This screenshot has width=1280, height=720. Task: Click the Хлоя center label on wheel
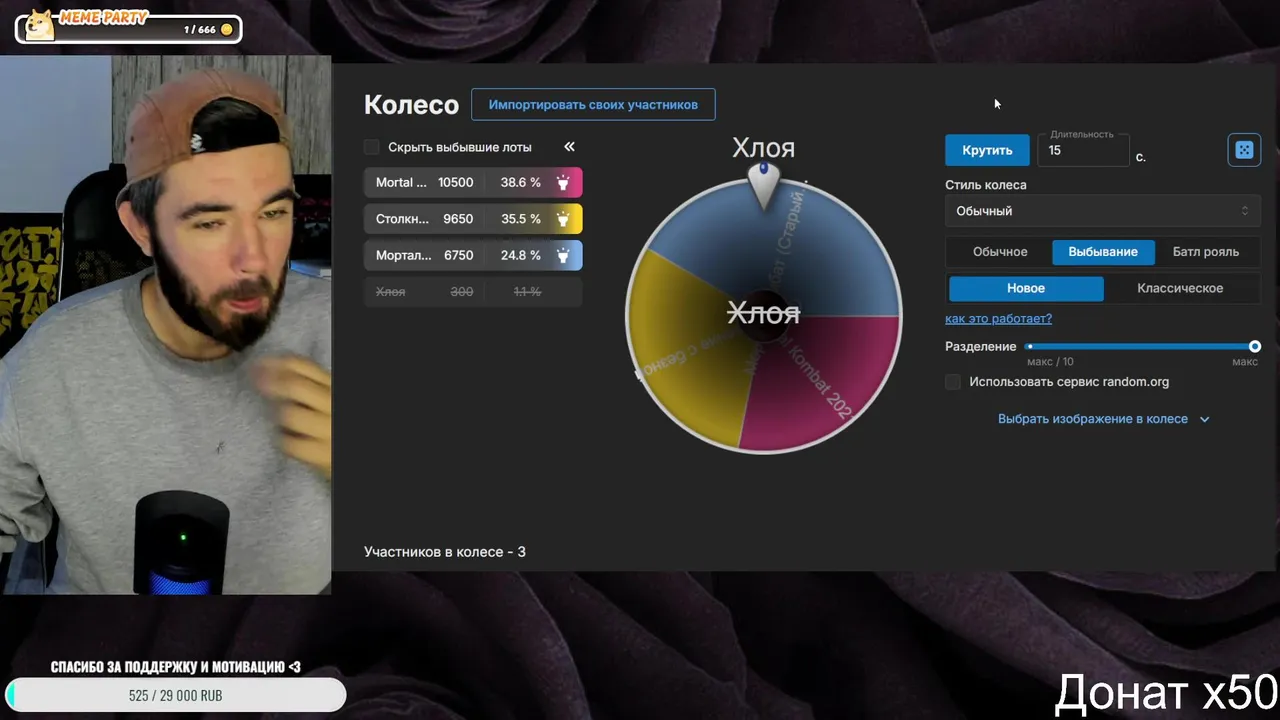(763, 313)
